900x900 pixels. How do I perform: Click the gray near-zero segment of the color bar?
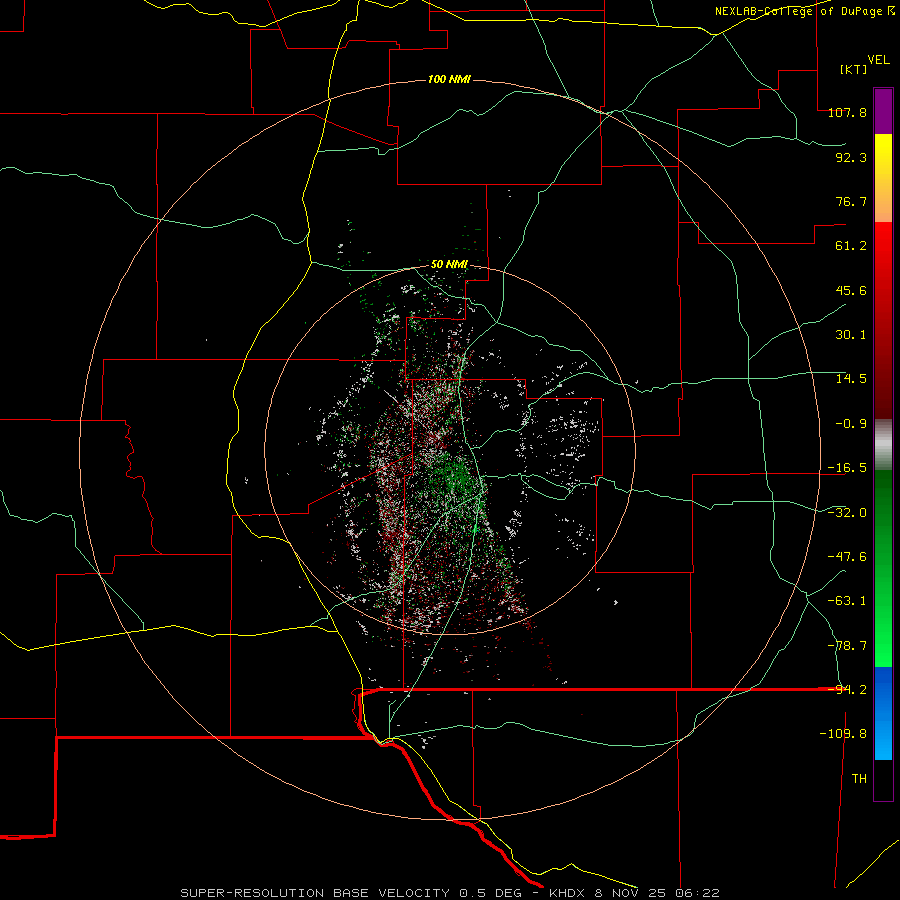point(883,445)
